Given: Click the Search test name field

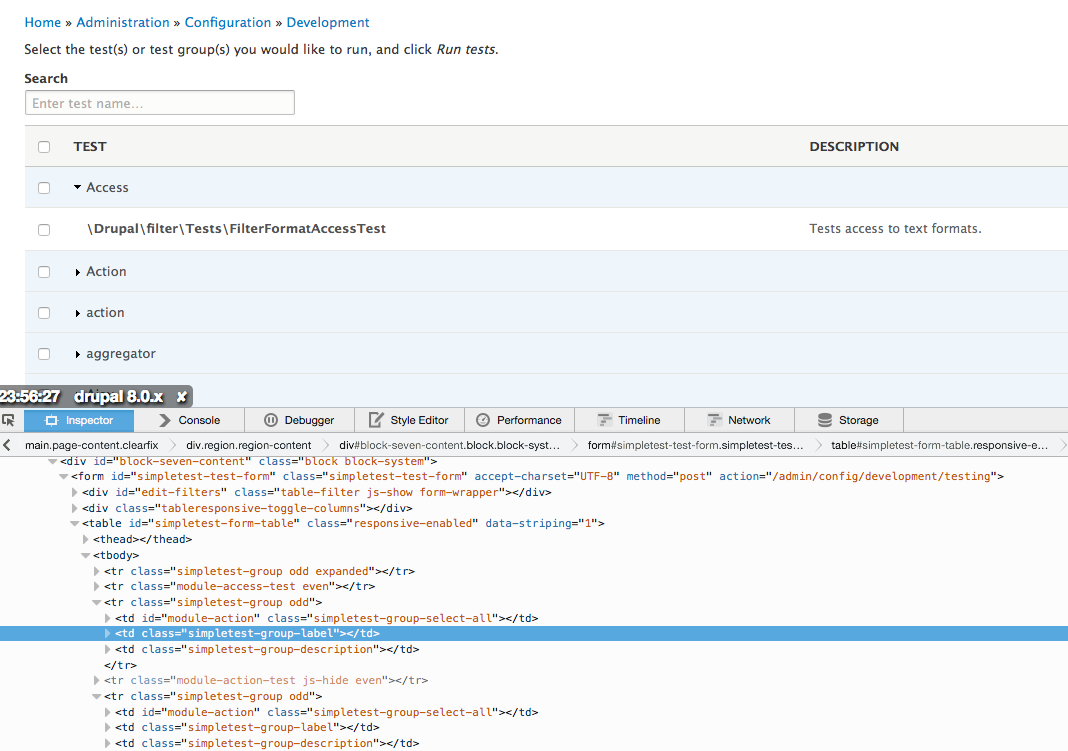Looking at the screenshot, I should click(160, 103).
